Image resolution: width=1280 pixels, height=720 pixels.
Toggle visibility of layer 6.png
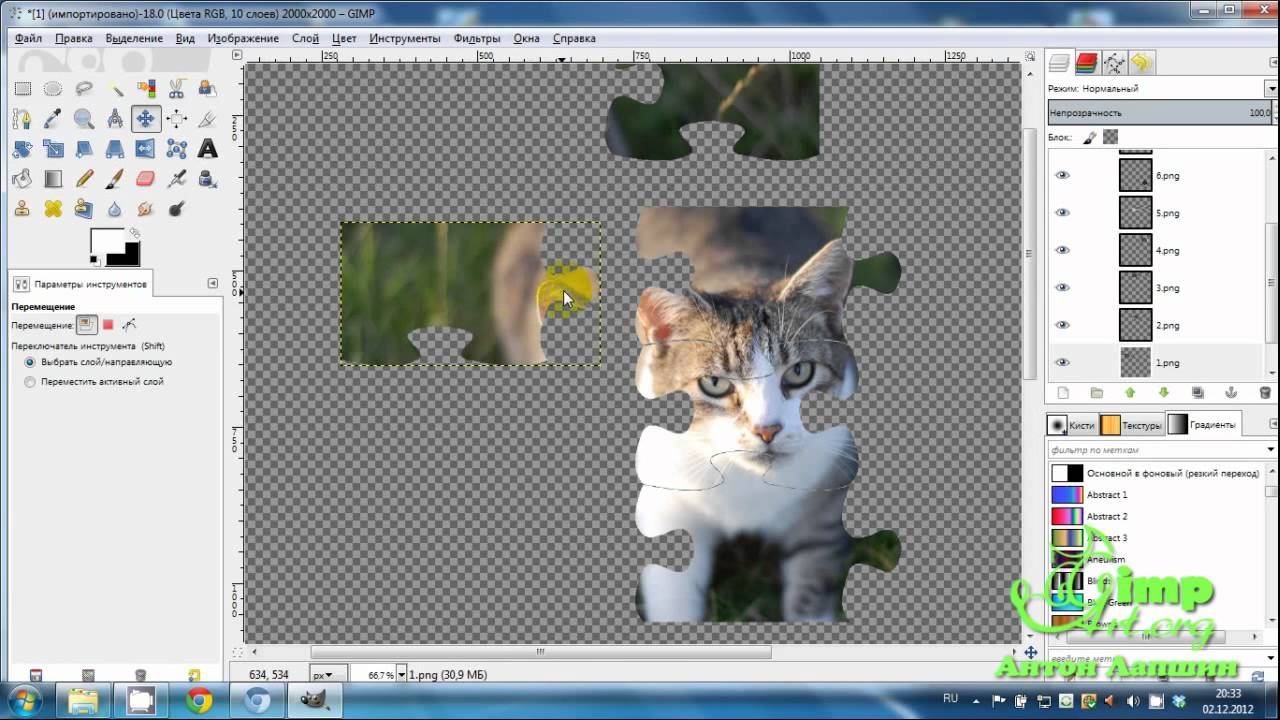[x=1062, y=175]
